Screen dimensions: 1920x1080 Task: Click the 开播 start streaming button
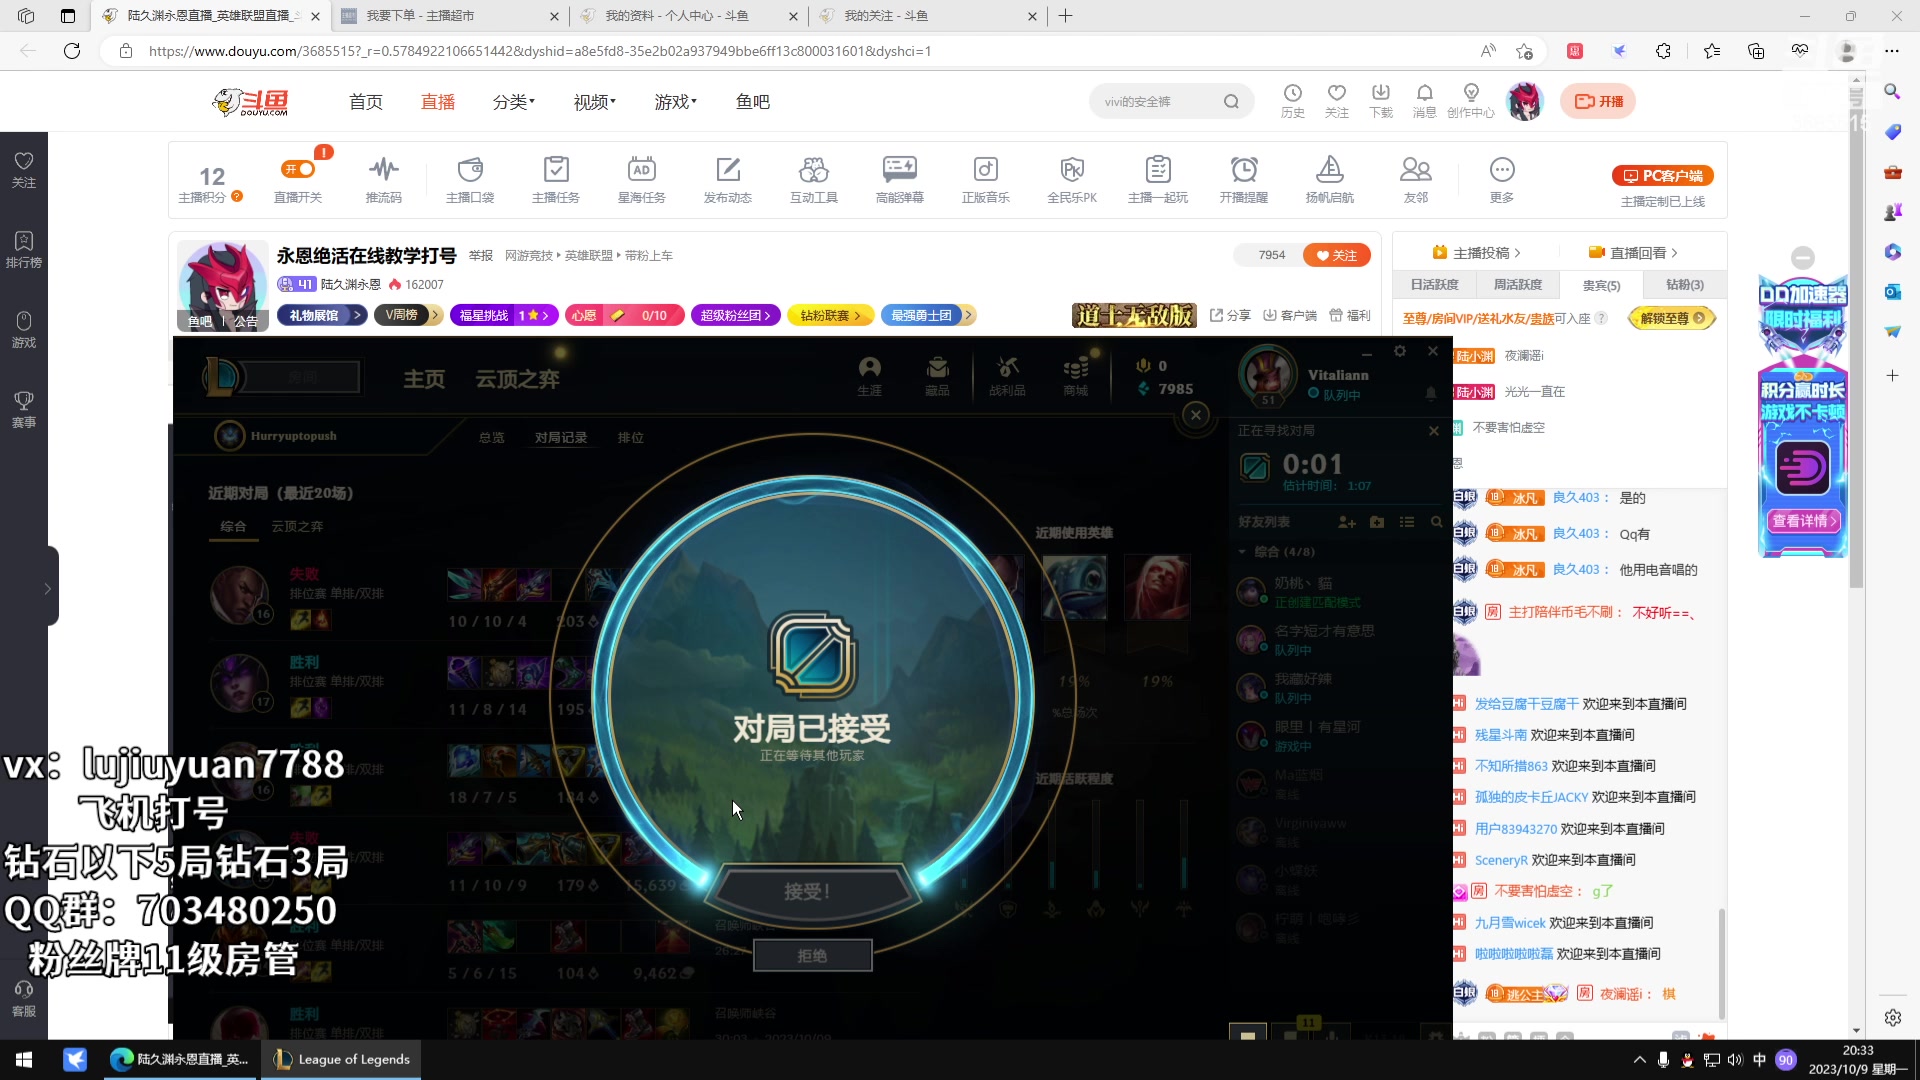click(1598, 101)
